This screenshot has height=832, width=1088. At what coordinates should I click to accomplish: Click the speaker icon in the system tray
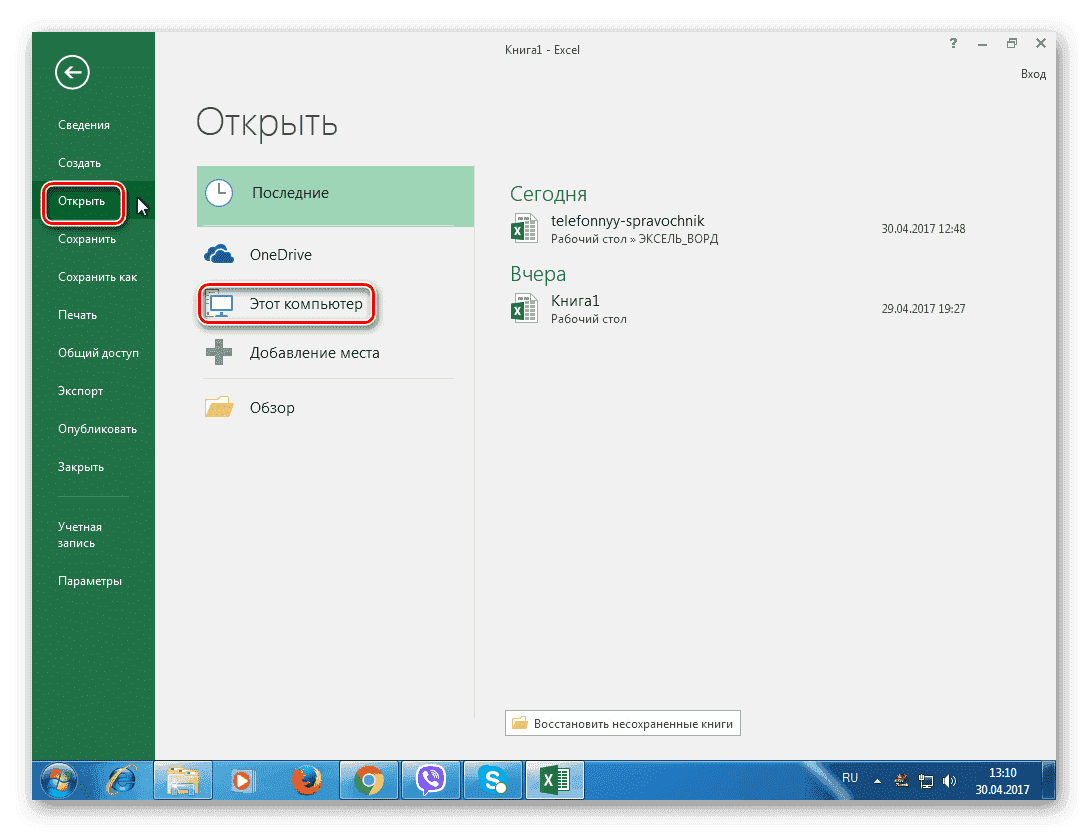click(948, 780)
